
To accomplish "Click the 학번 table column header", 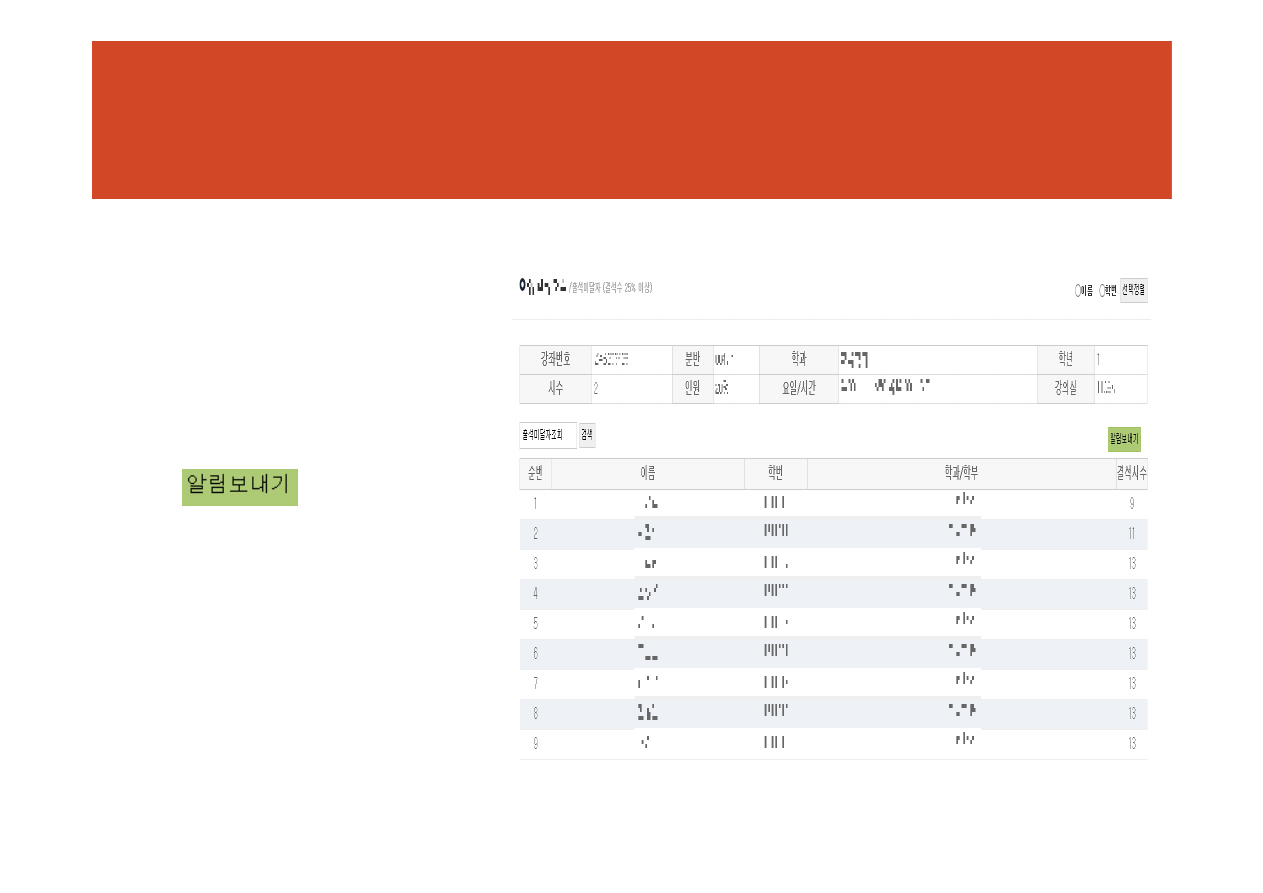I will pos(775,474).
